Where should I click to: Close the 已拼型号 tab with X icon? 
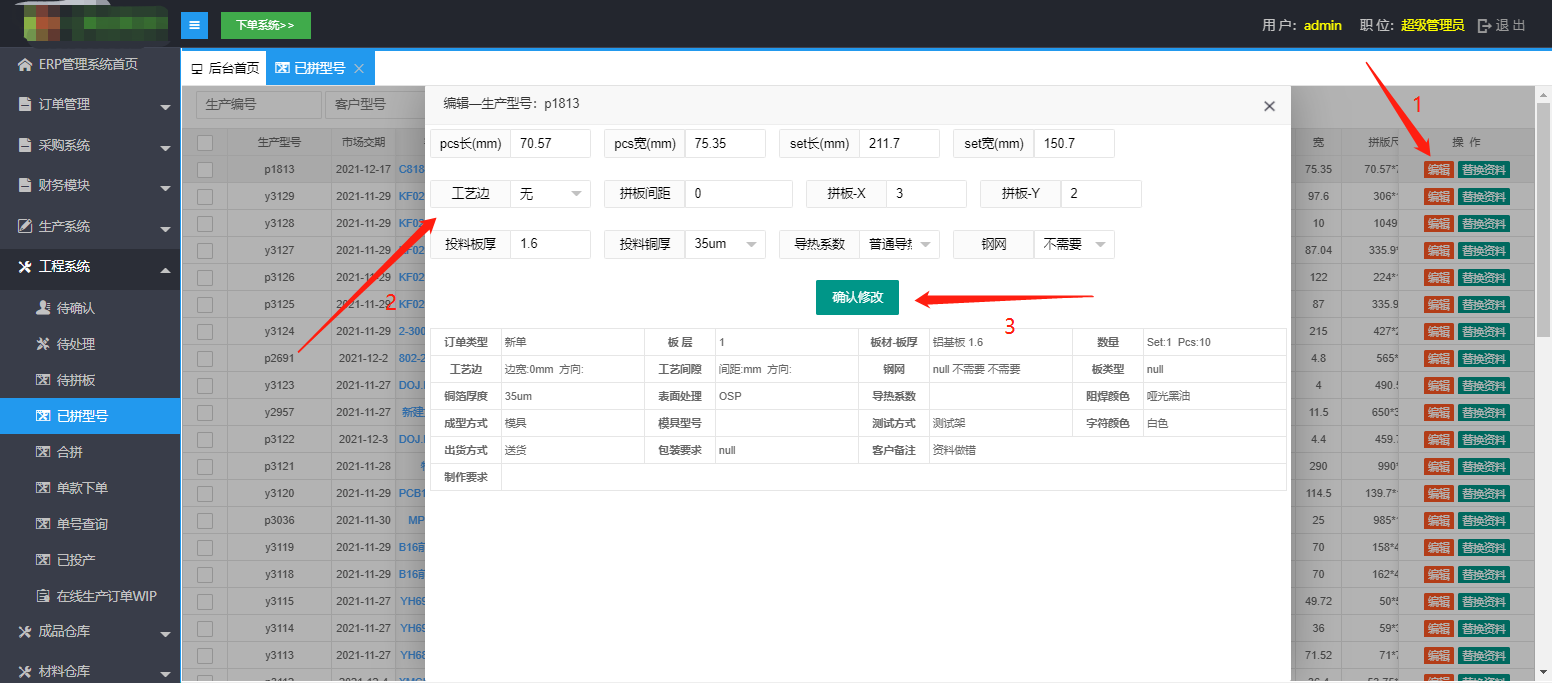coord(359,69)
